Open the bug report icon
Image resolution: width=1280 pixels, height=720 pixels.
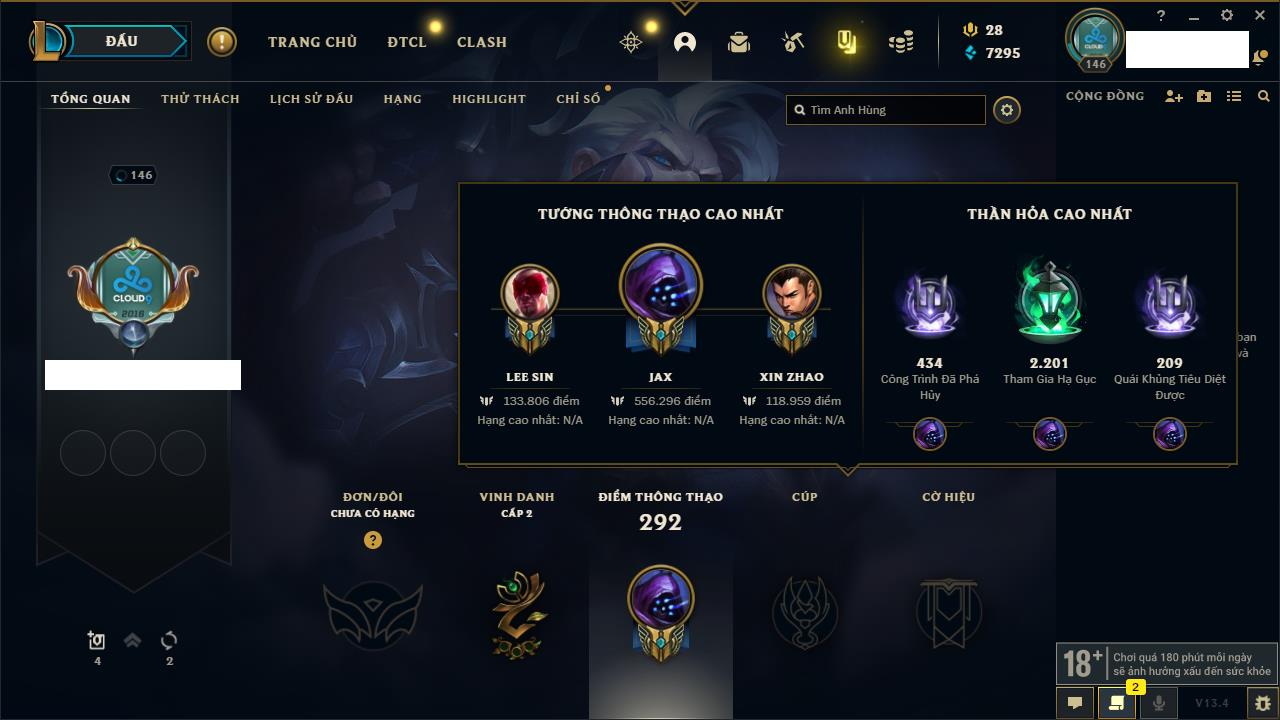1262,703
